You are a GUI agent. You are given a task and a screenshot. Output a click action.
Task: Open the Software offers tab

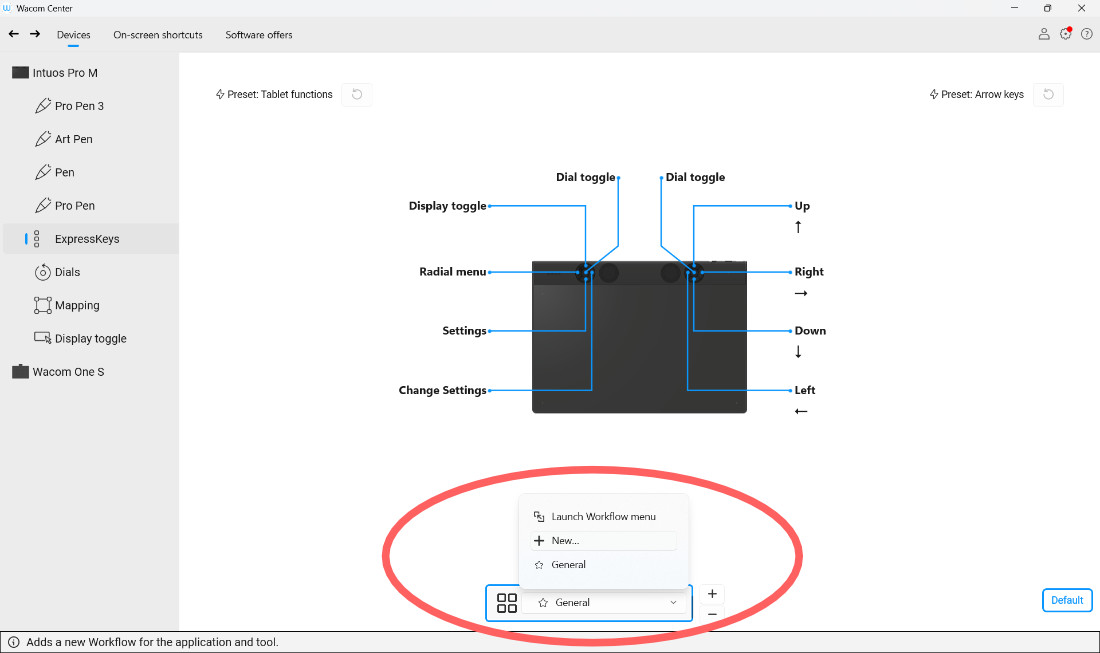pos(259,34)
